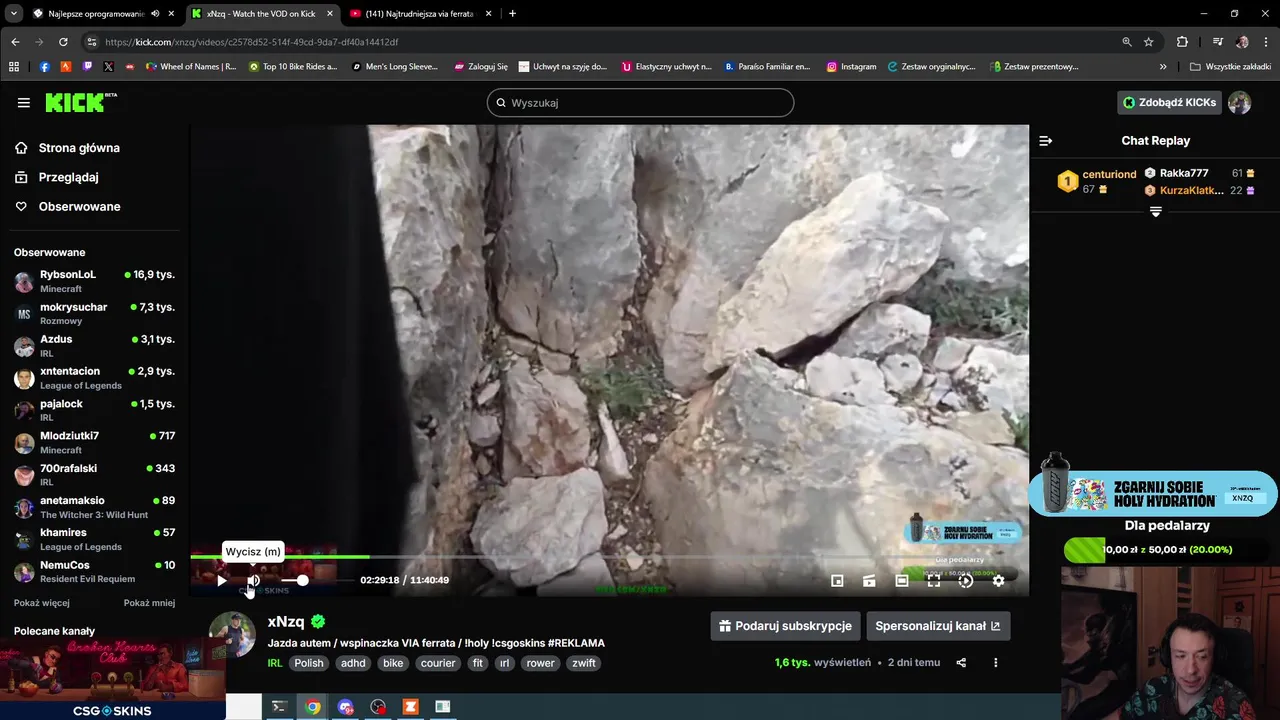Share the video via share icon
Image resolution: width=1280 pixels, height=720 pixels.
[x=961, y=662]
